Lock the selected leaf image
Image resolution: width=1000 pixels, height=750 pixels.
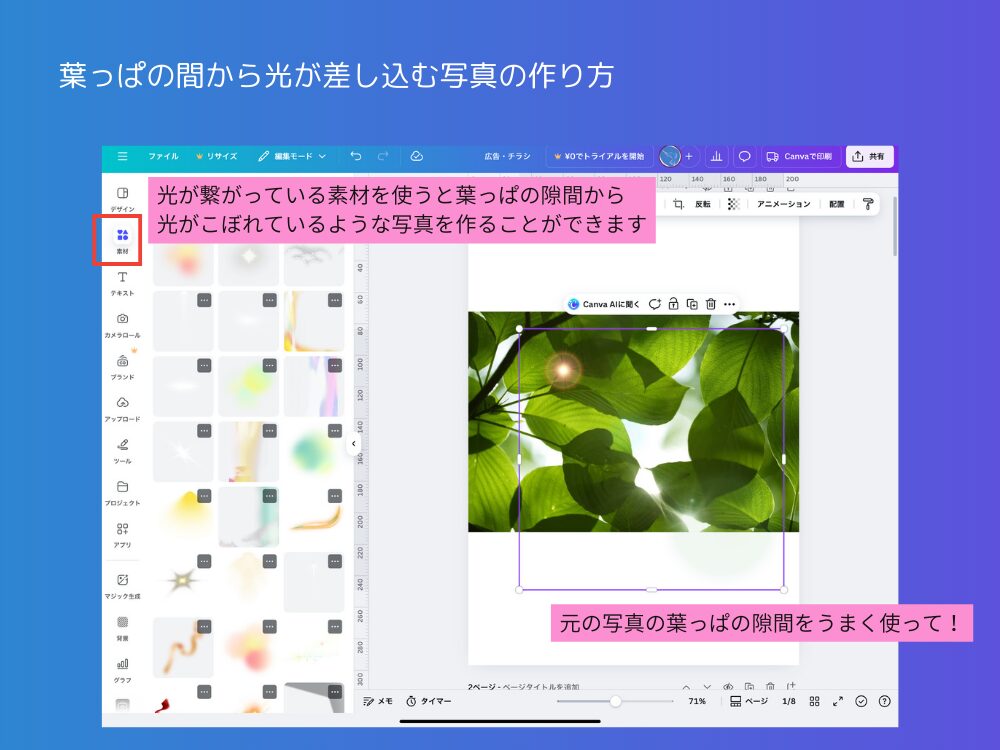tap(673, 304)
